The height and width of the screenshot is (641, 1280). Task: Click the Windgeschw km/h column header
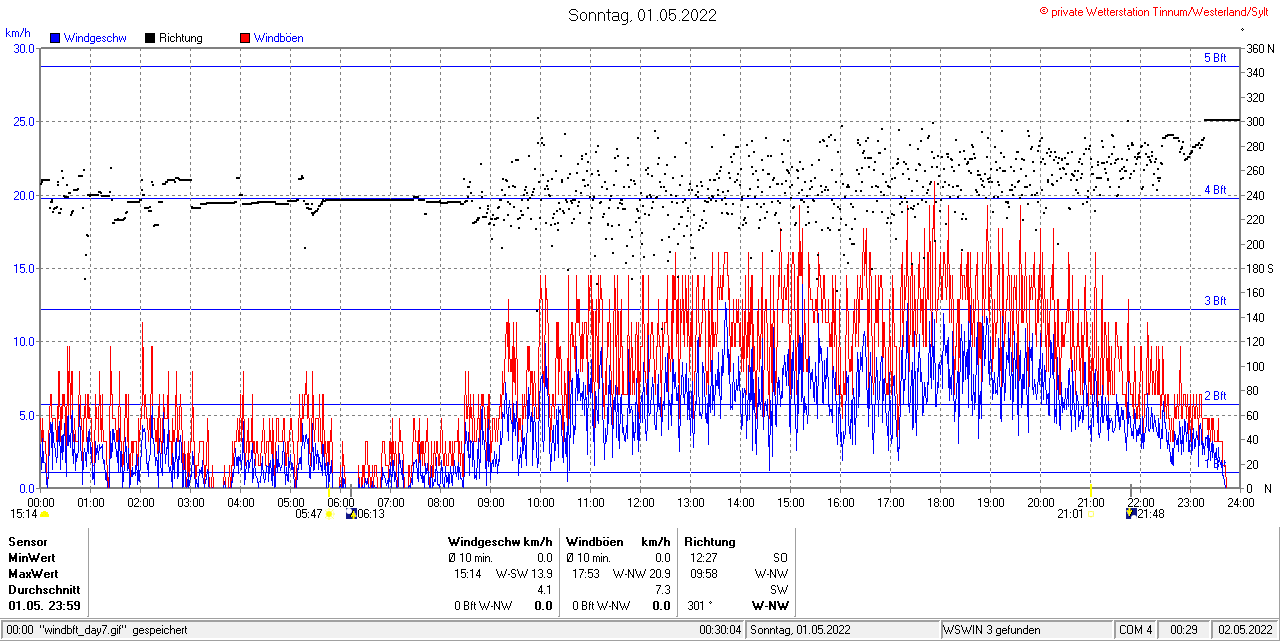coord(500,541)
